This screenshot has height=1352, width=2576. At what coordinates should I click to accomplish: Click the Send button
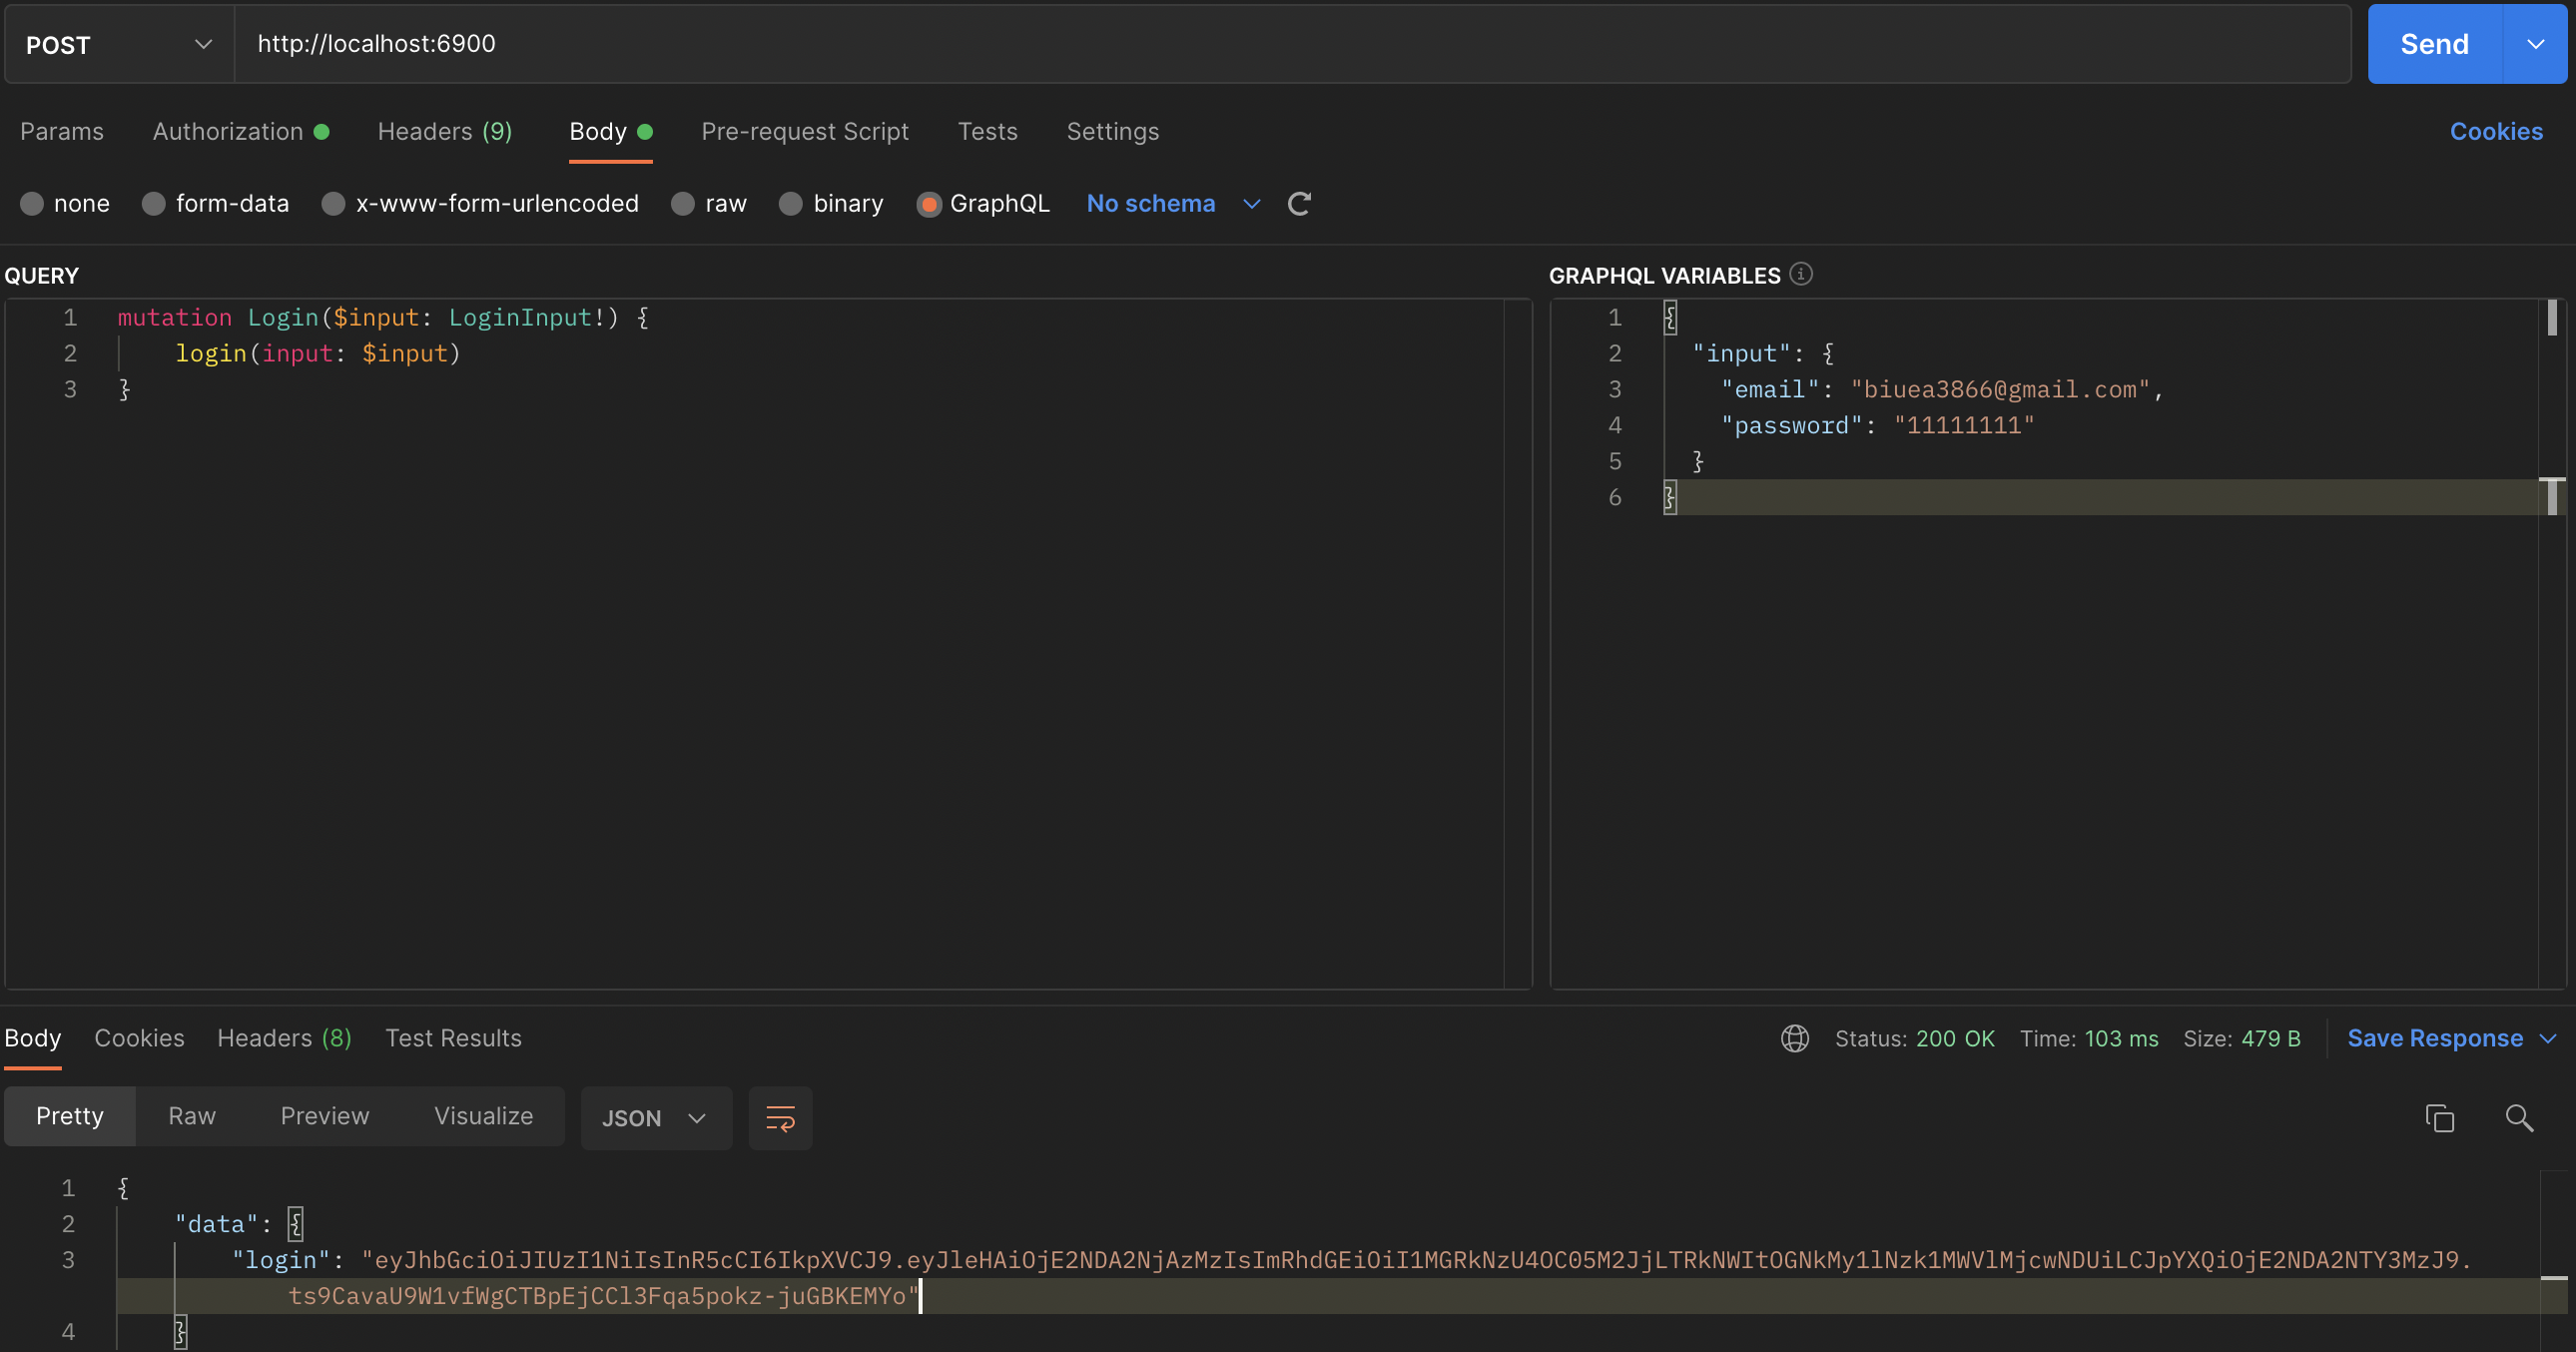tap(2433, 44)
